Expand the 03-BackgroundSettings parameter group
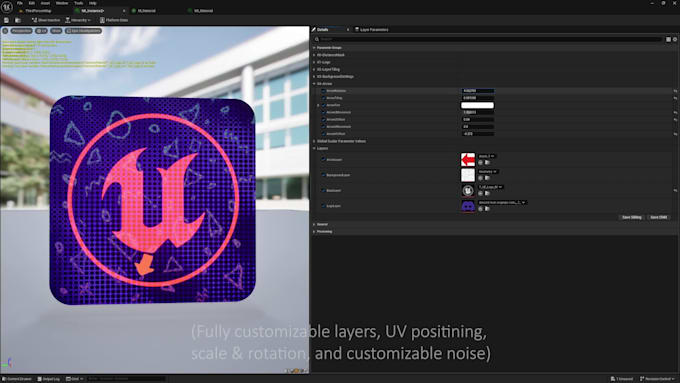 tap(314, 76)
